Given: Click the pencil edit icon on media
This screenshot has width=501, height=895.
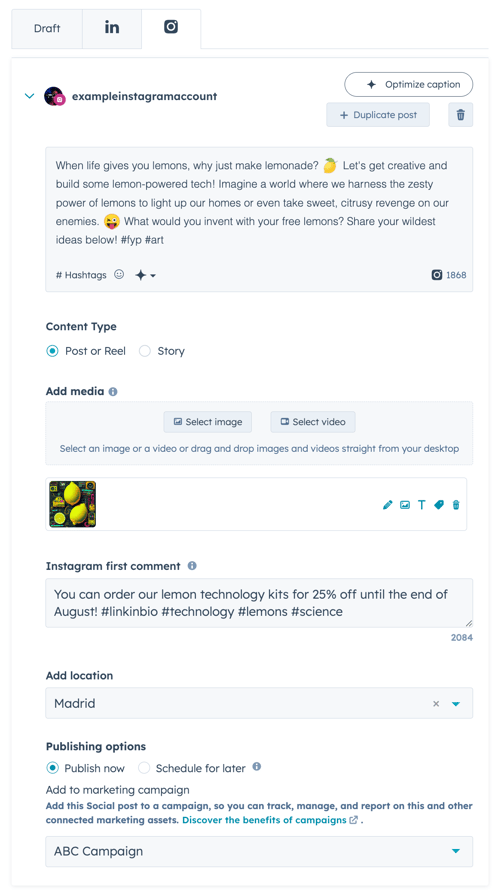Looking at the screenshot, I should pyautogui.click(x=387, y=505).
